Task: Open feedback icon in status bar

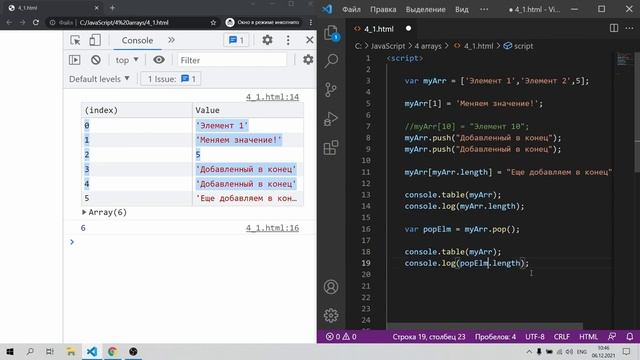Action: click(x=612, y=337)
